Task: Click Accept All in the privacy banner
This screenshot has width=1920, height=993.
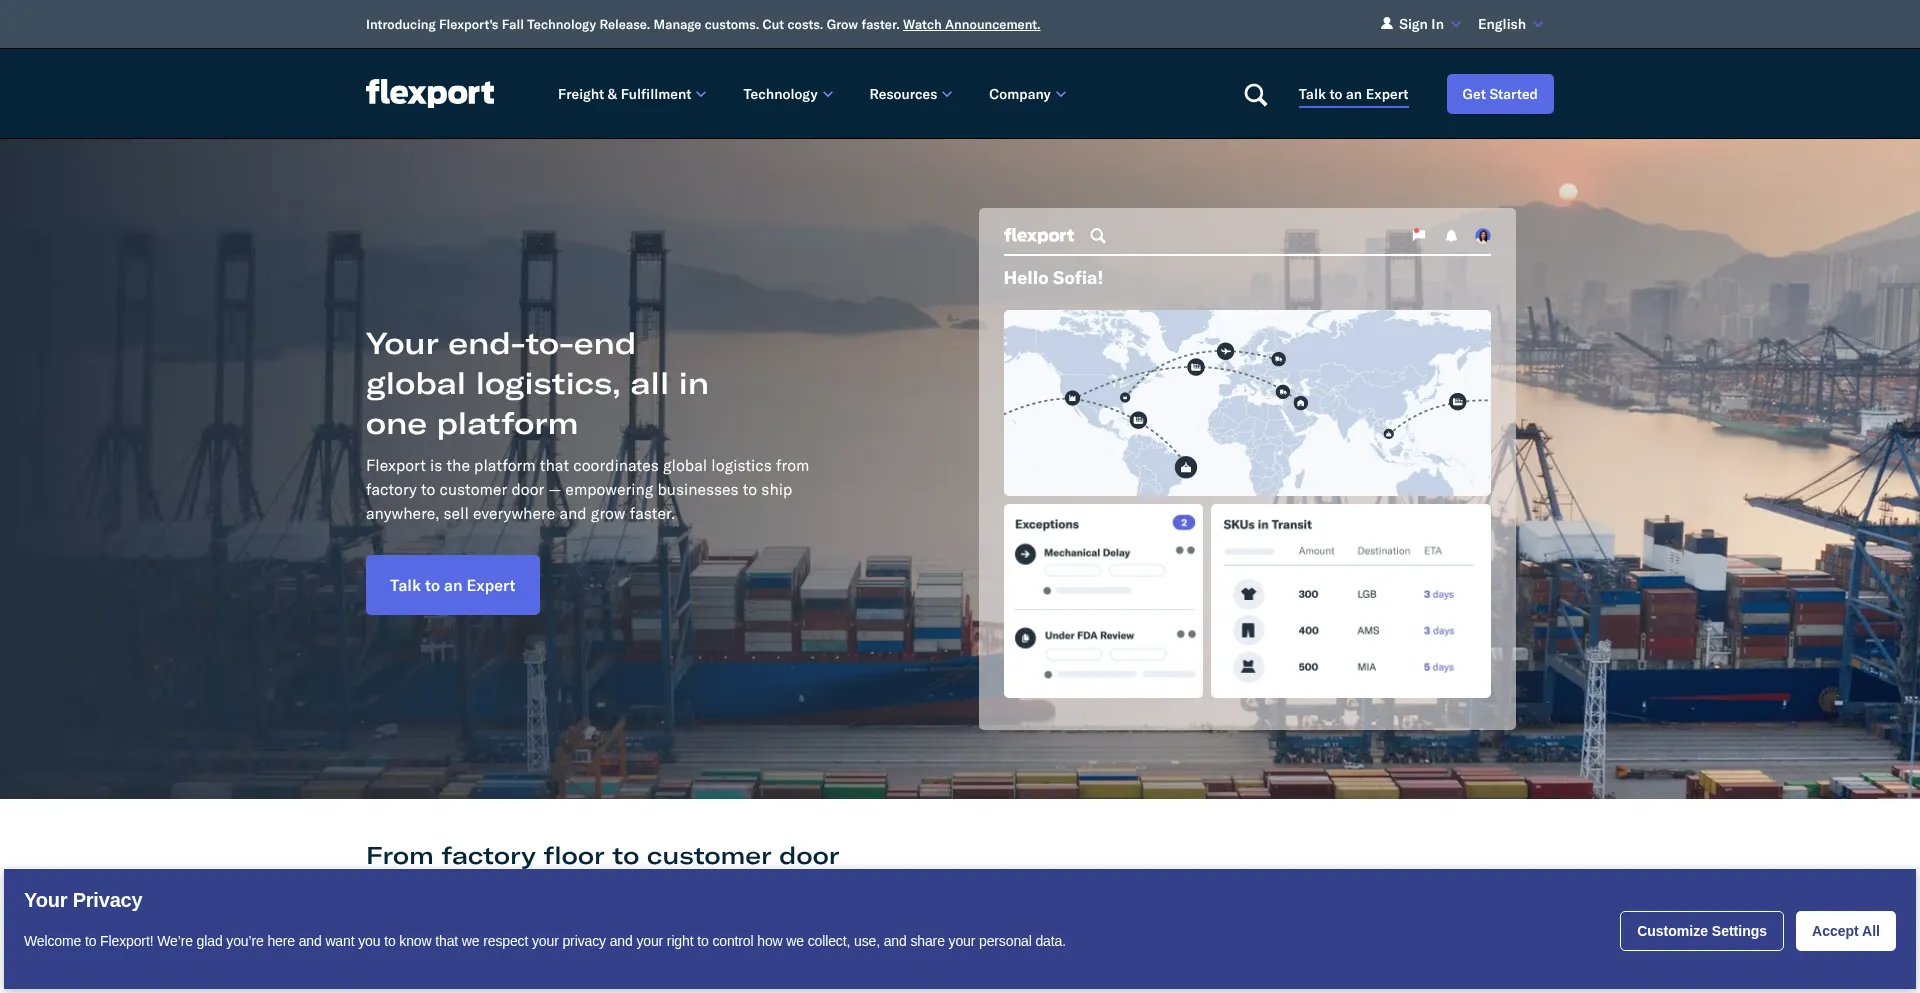Action: coord(1845,930)
